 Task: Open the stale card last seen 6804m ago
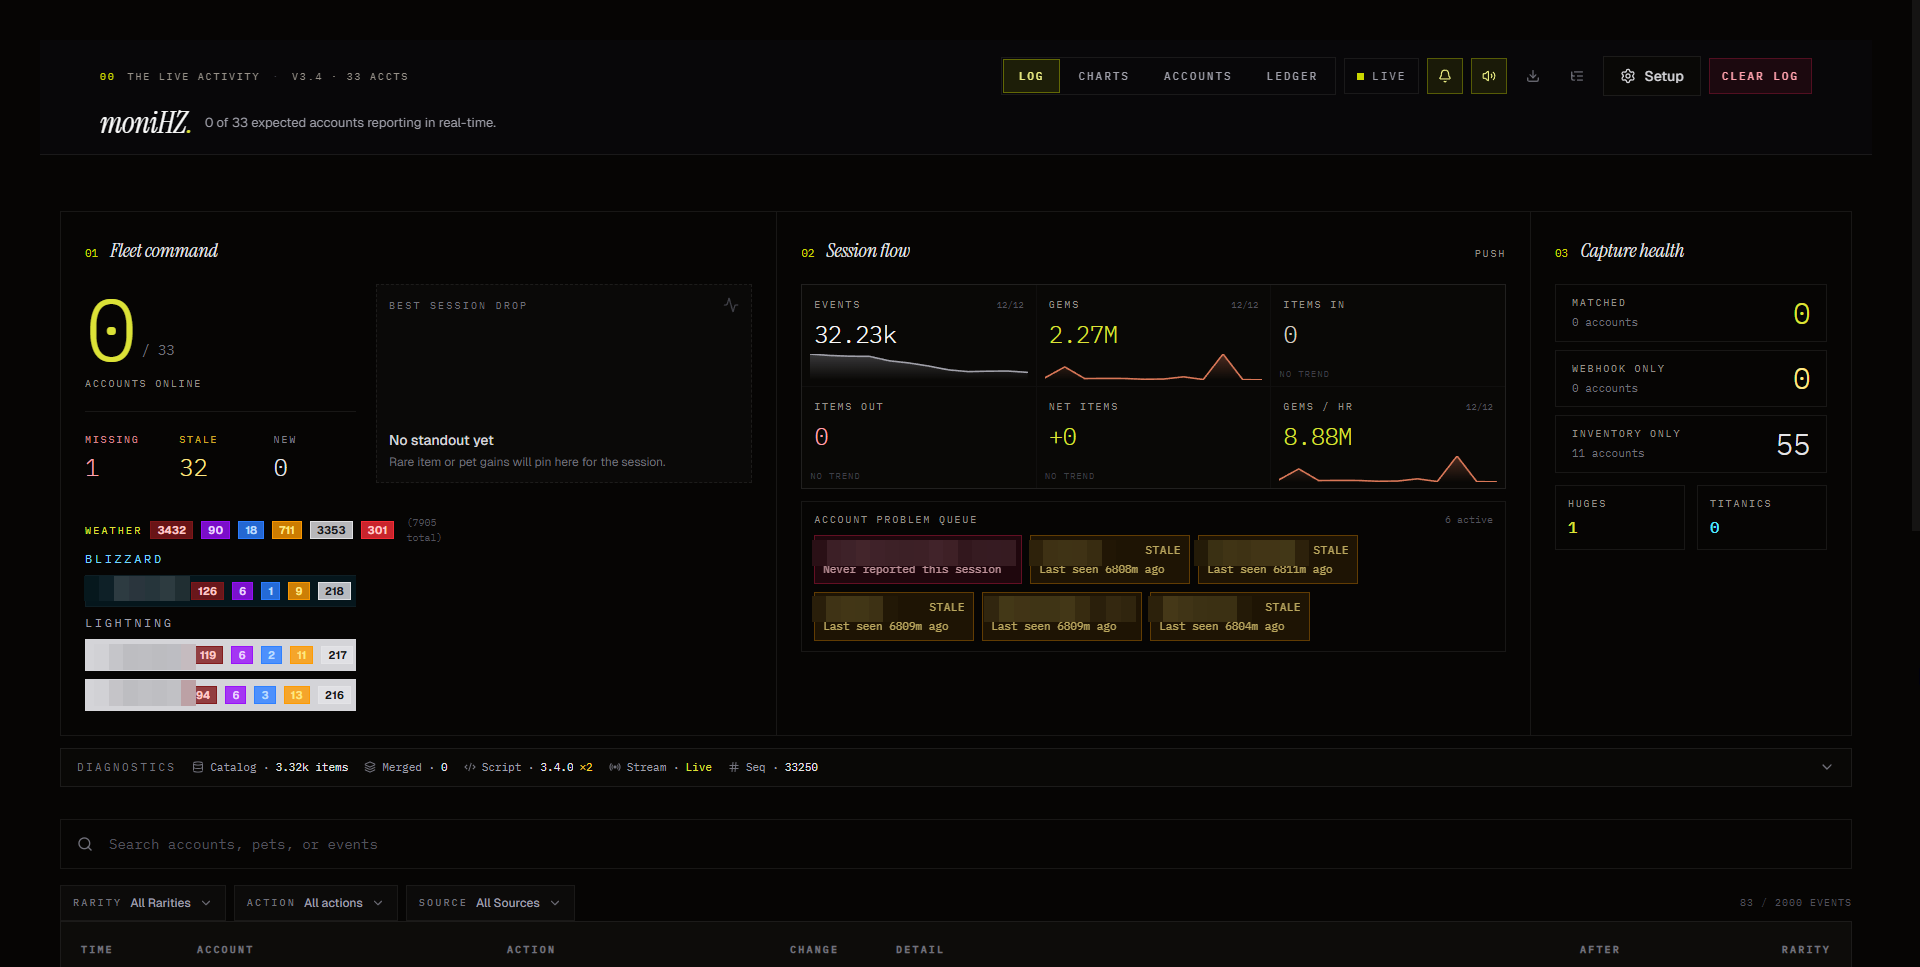coord(1229,616)
